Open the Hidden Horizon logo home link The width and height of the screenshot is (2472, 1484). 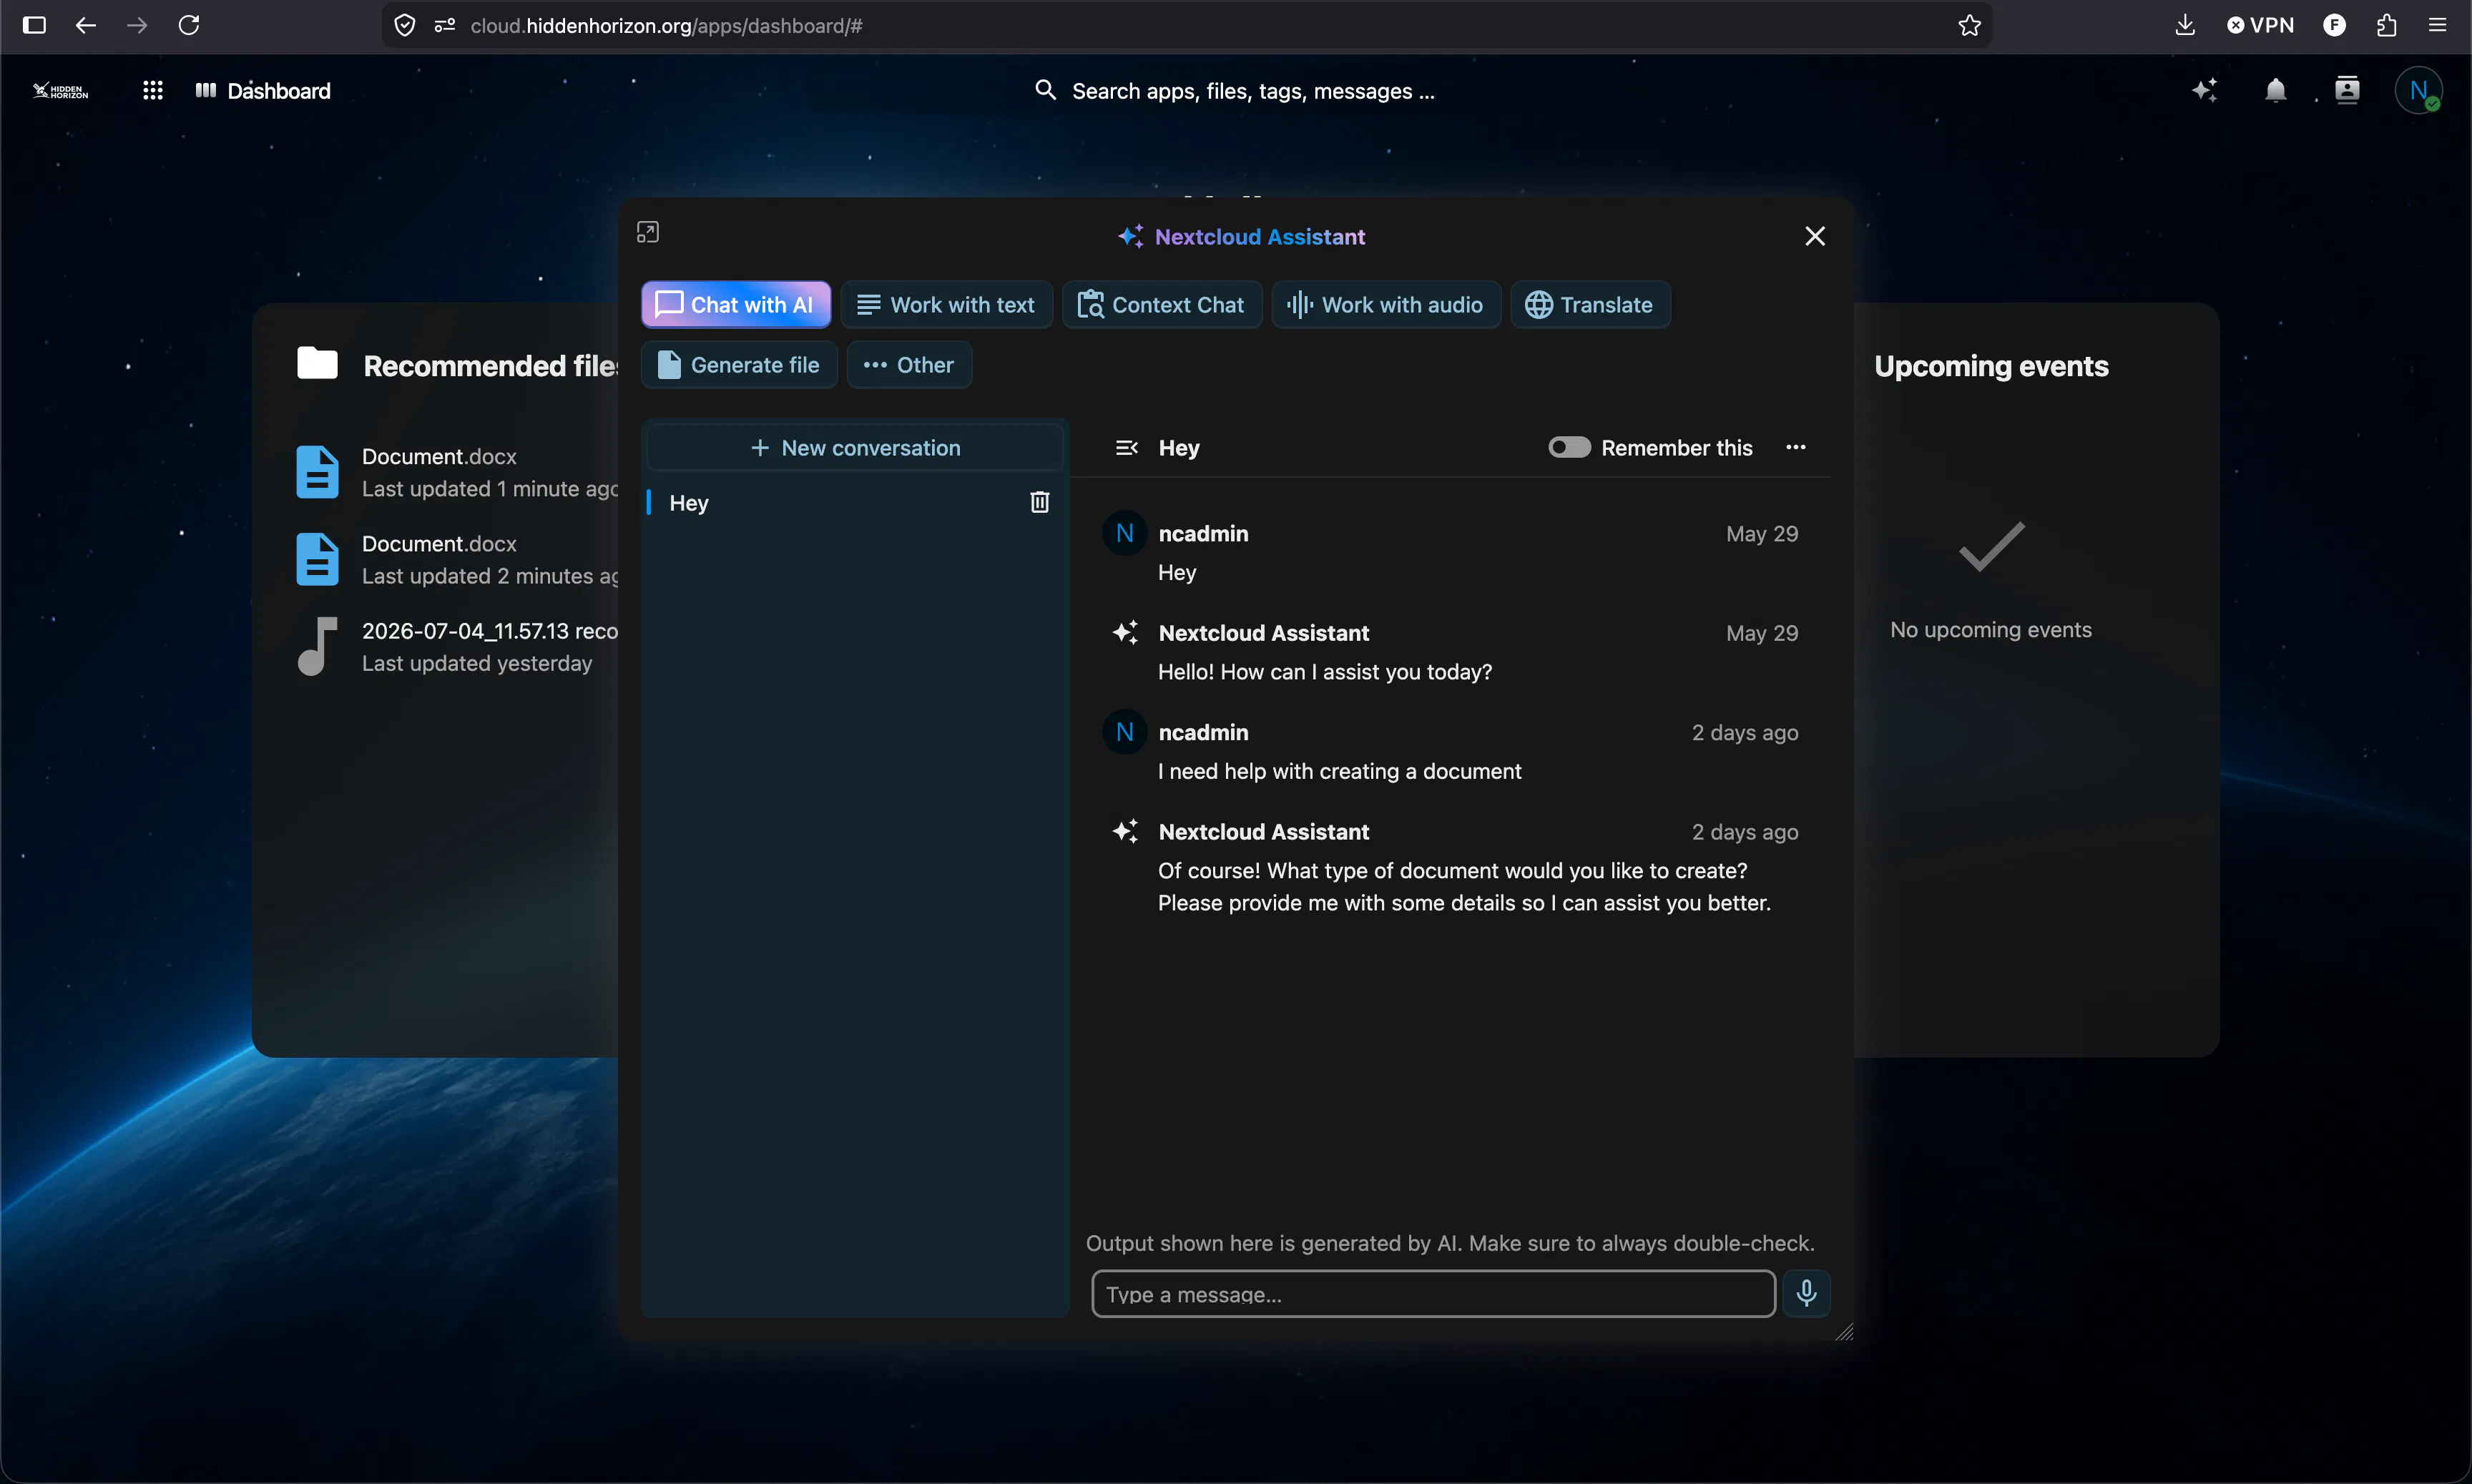tap(60, 91)
